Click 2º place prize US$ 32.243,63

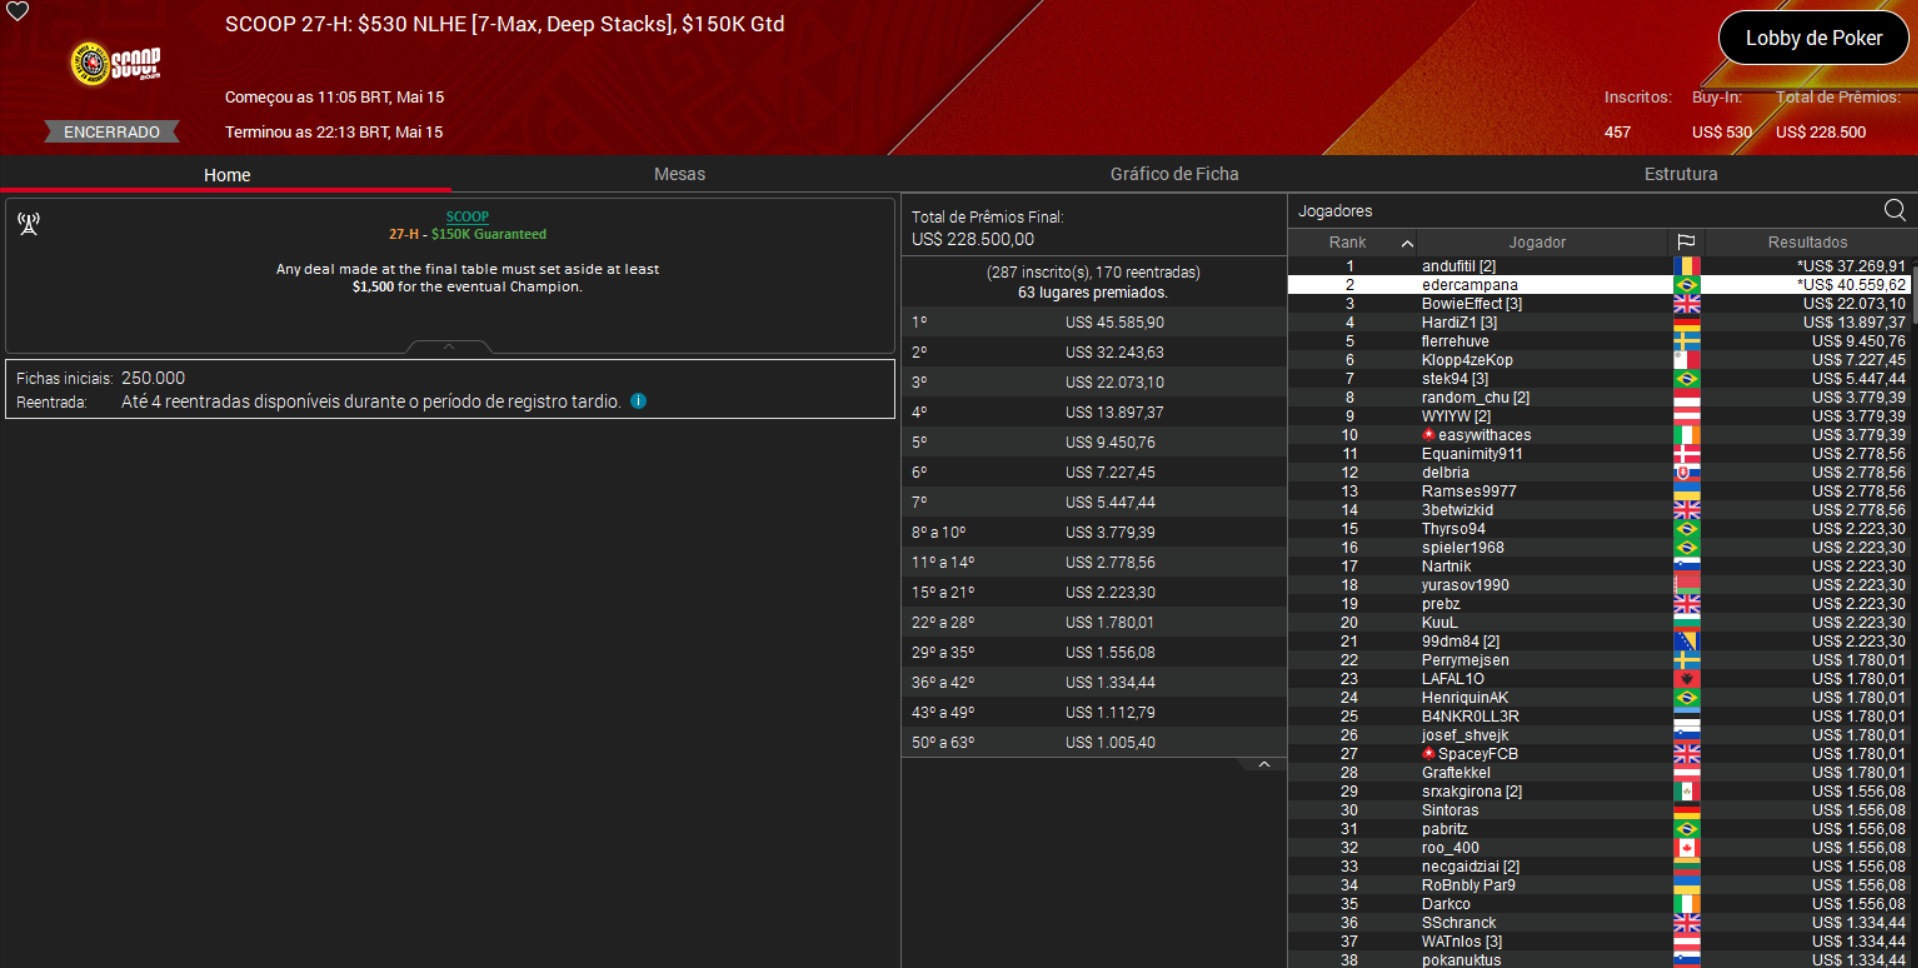tap(1114, 352)
